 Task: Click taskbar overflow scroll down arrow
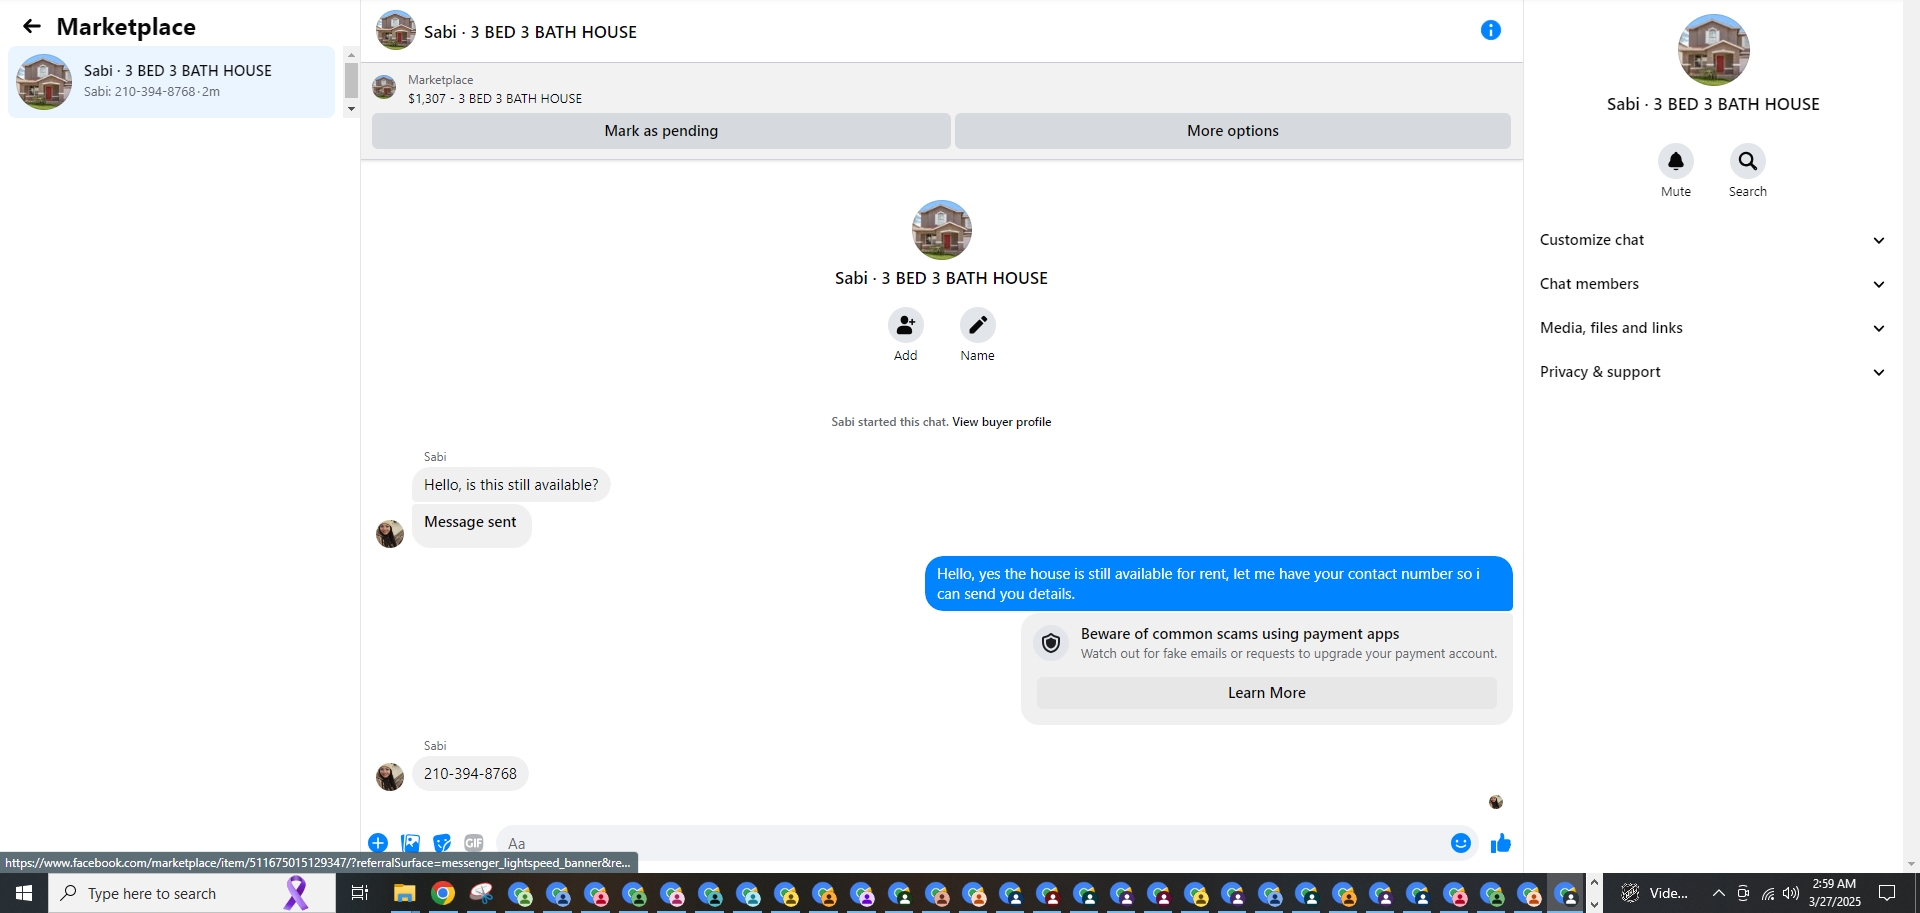(1594, 904)
